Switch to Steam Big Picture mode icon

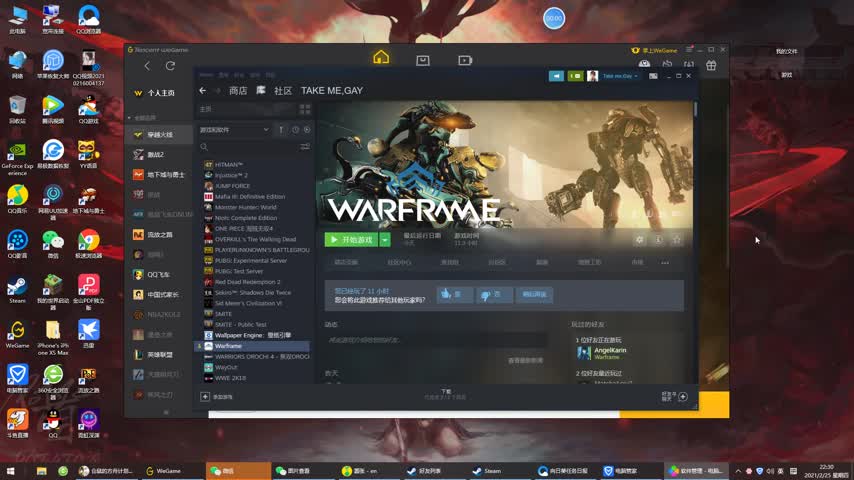pyautogui.click(x=653, y=76)
